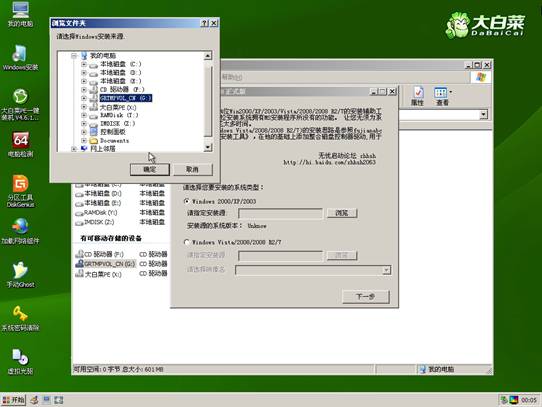
Task: Expand the 大白菜PE (X:) tree node
Action: (x=84, y=107)
